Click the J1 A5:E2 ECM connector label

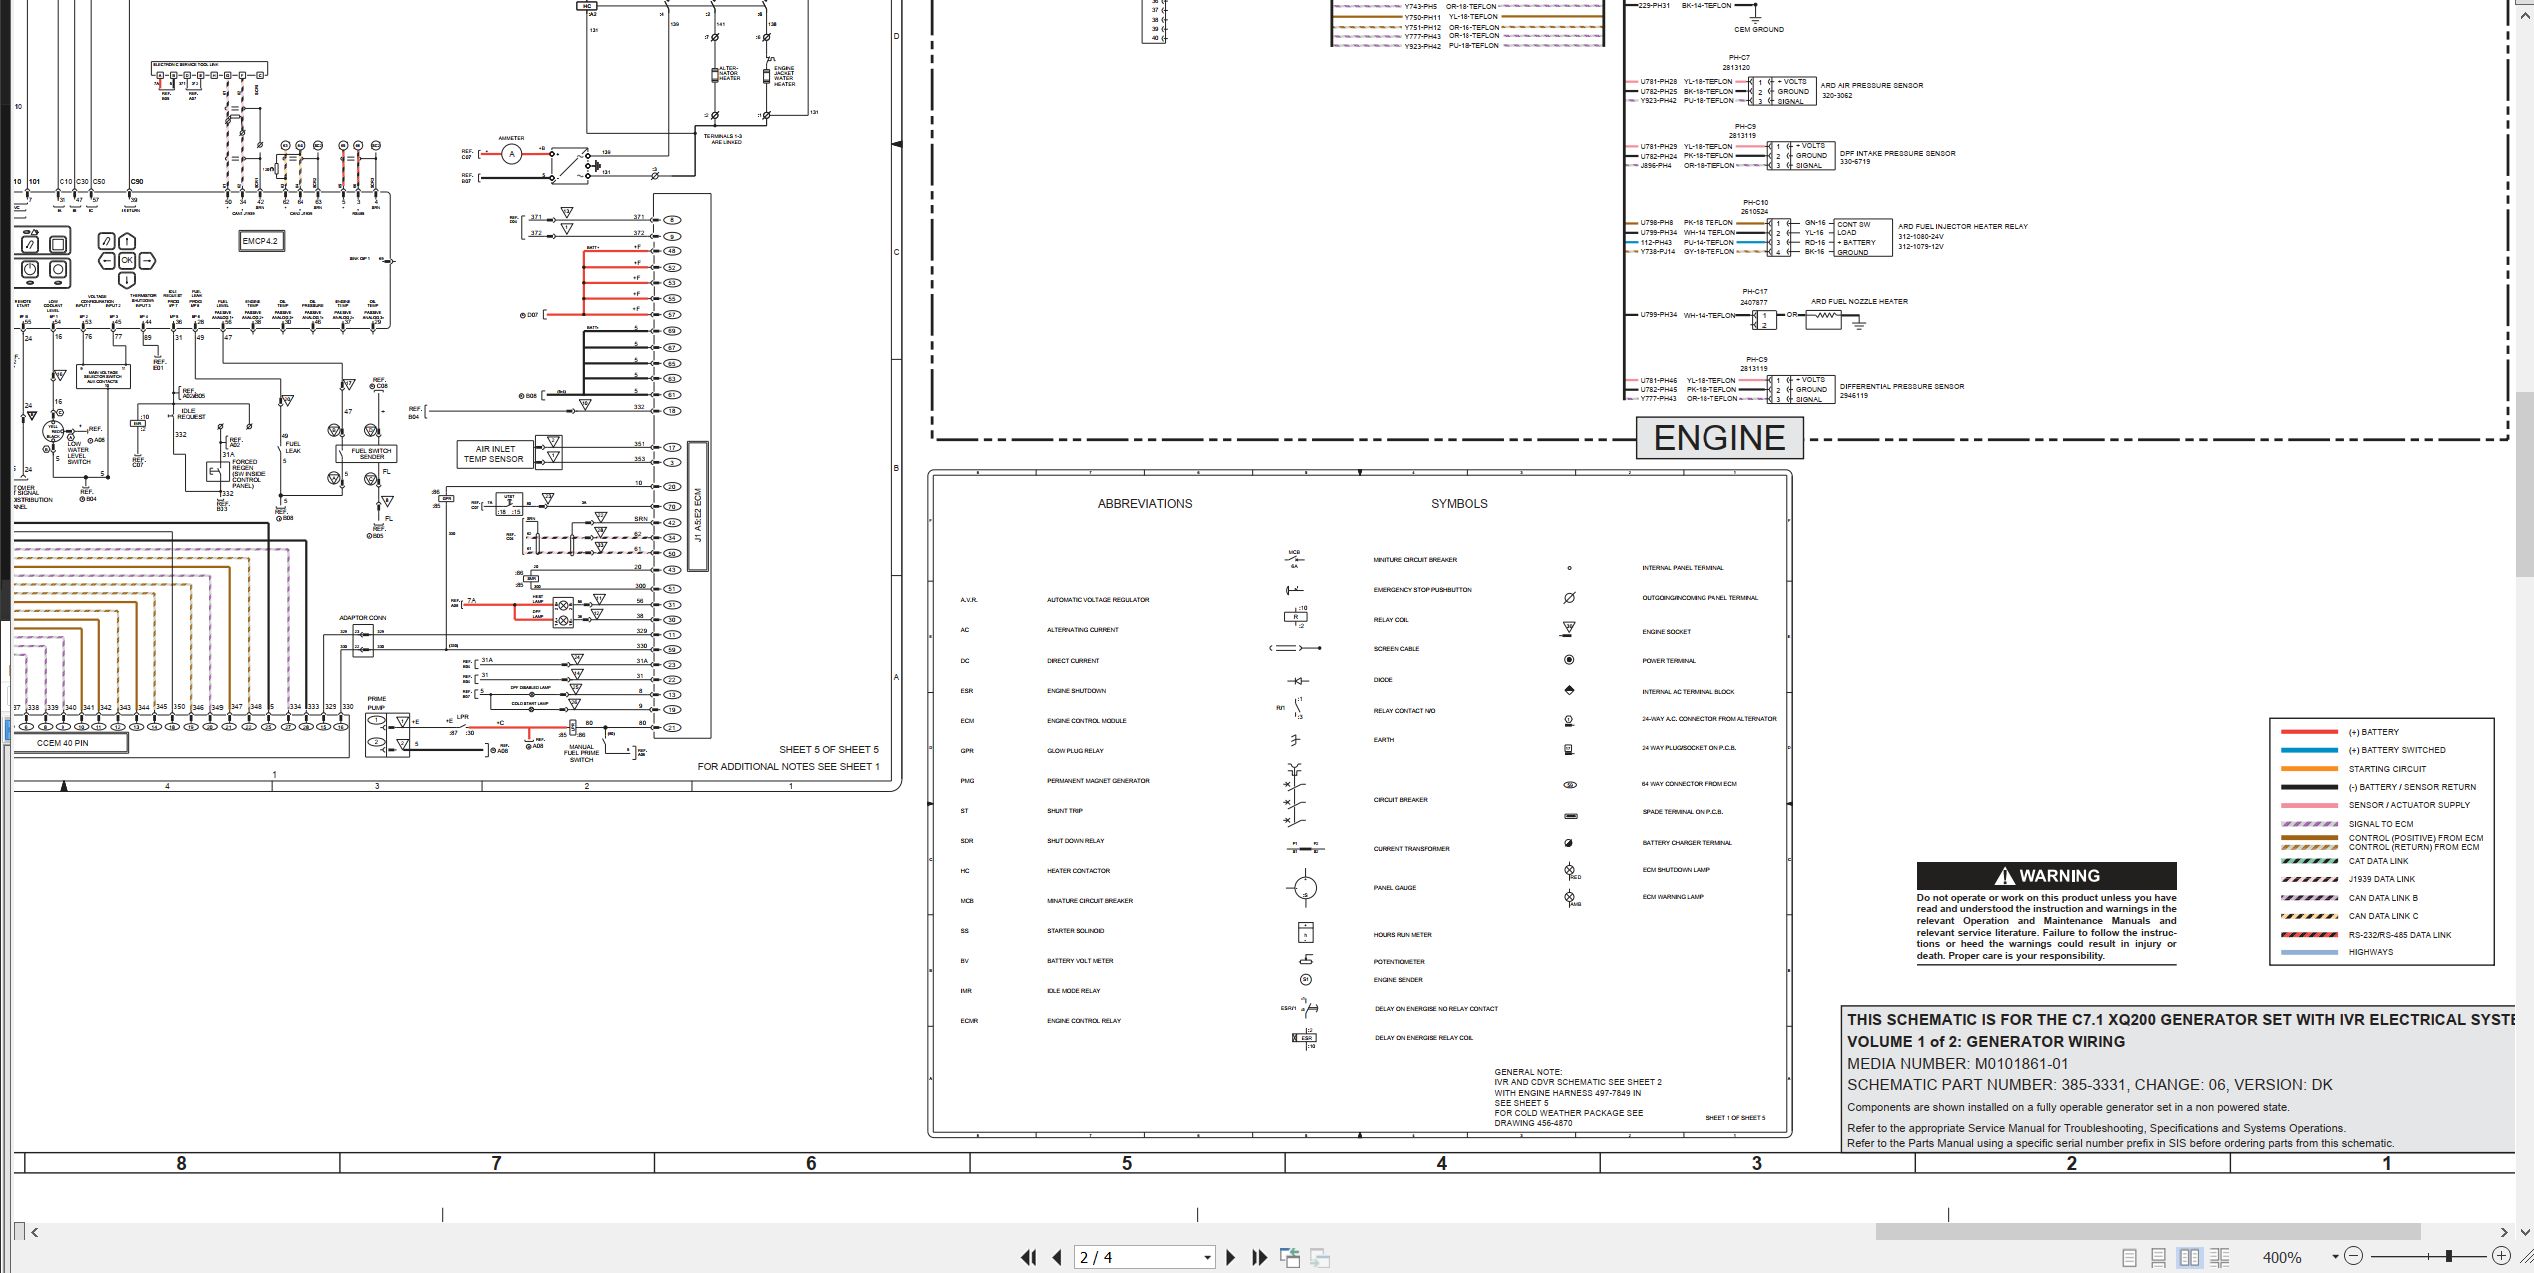coord(698,506)
